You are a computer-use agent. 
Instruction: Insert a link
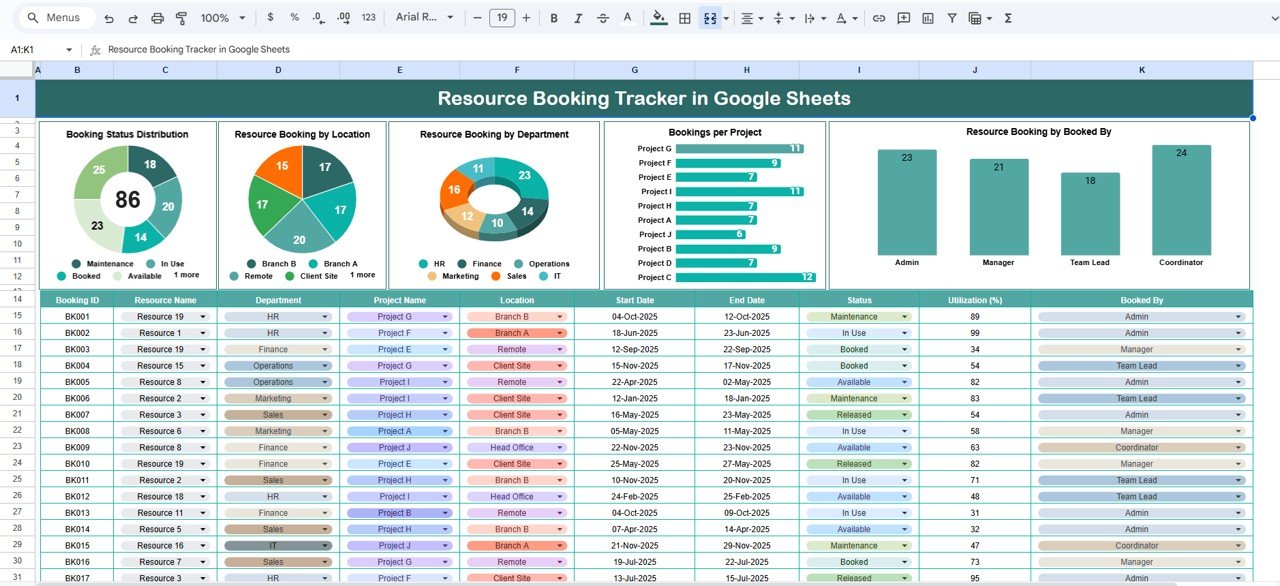pos(879,18)
